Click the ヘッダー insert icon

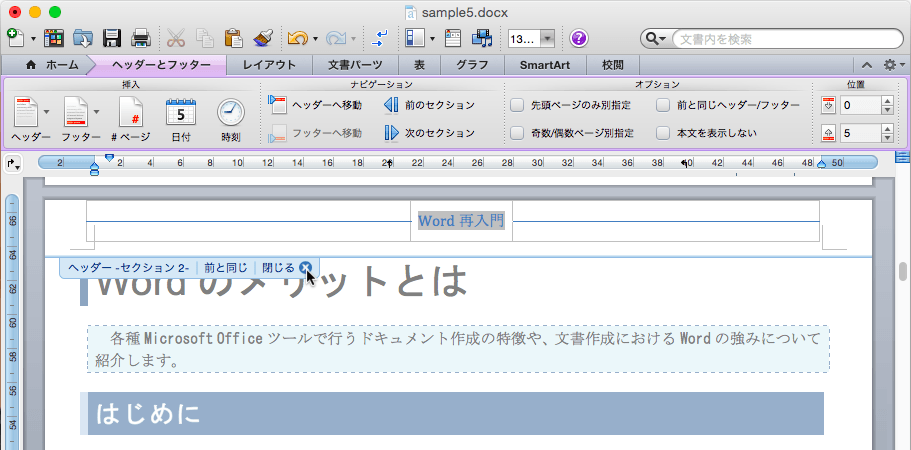coord(26,113)
